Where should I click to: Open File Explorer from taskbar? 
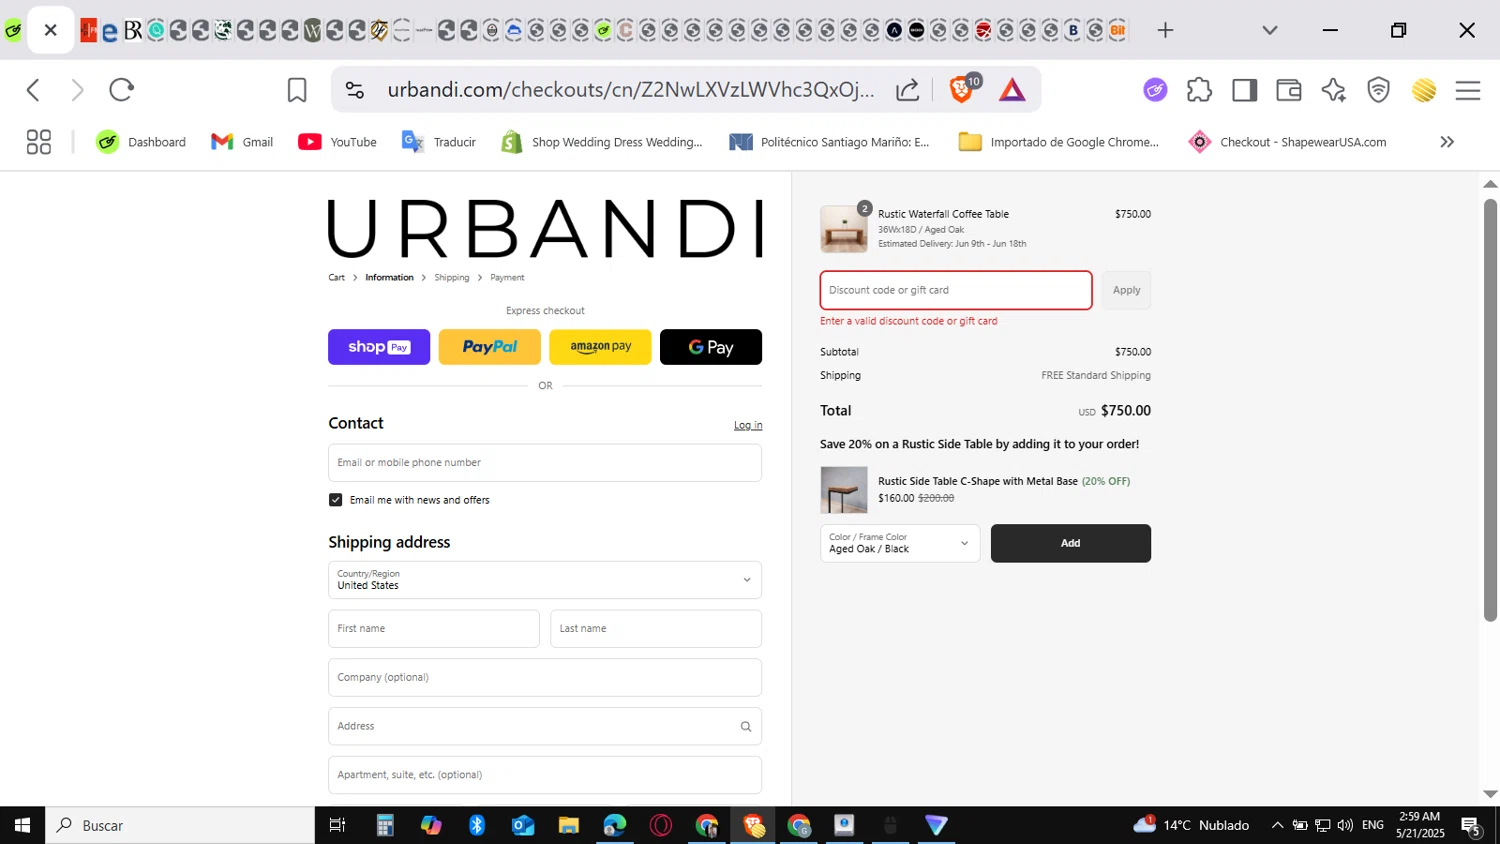point(569,825)
